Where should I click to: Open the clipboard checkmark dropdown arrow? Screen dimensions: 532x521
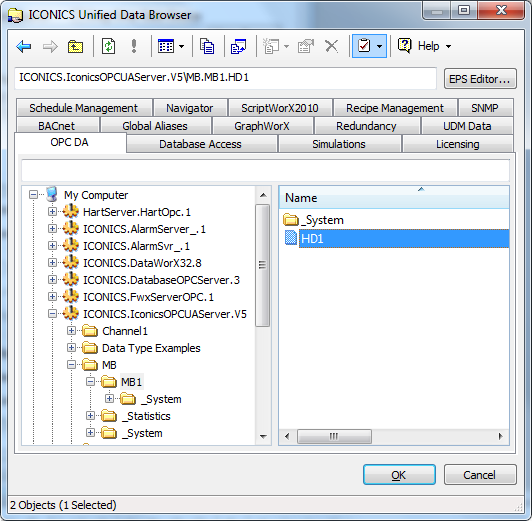click(380, 46)
